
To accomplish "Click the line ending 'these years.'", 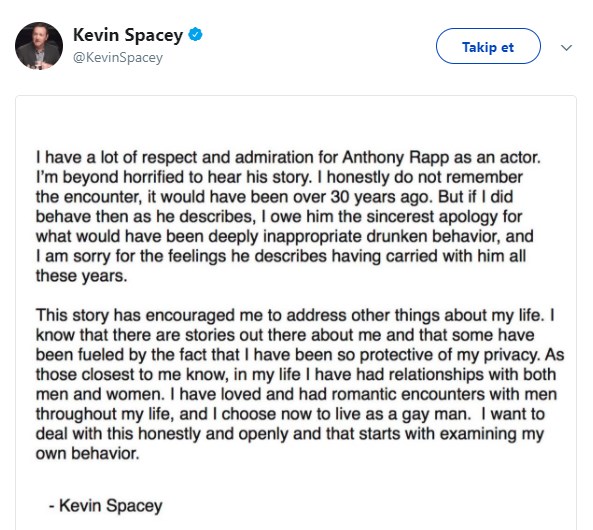I will (x=81, y=276).
